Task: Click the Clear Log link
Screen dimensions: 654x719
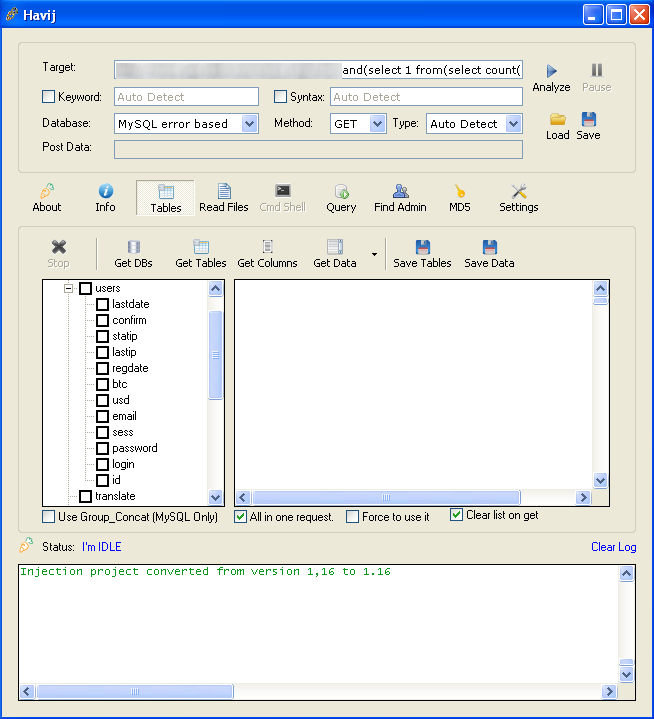Action: point(613,547)
